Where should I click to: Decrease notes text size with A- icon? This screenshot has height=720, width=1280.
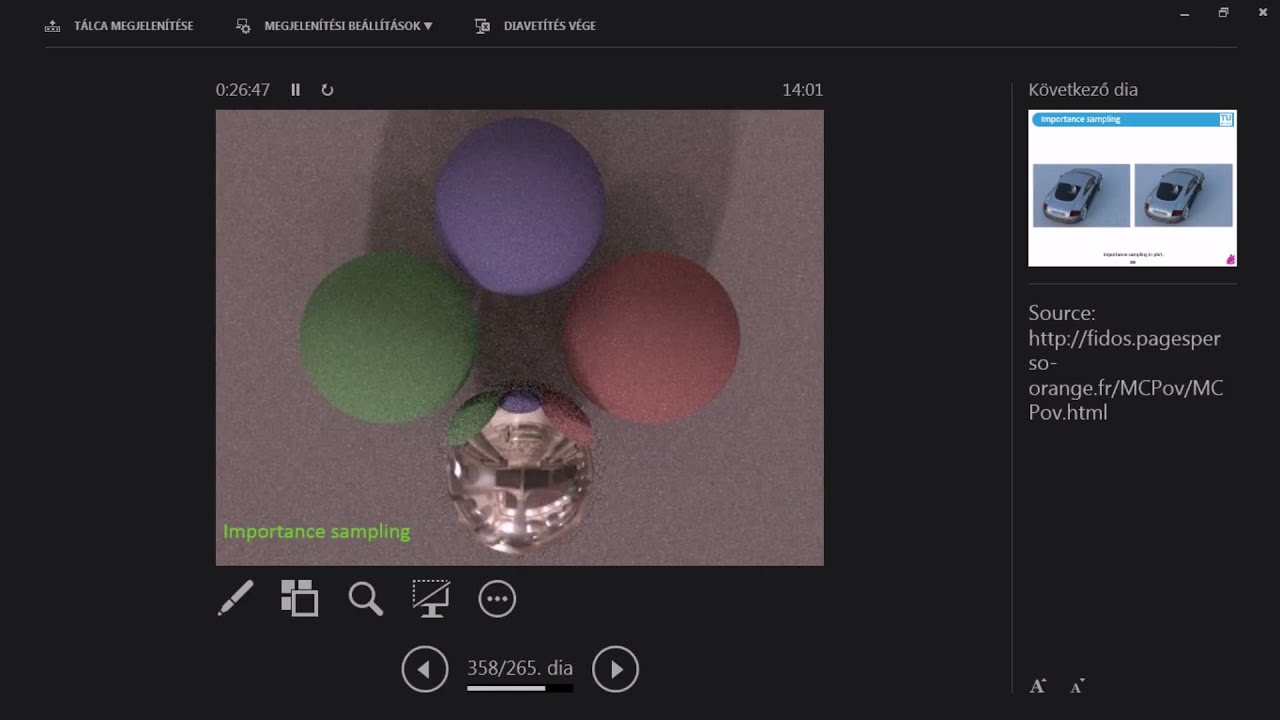pyautogui.click(x=1077, y=686)
